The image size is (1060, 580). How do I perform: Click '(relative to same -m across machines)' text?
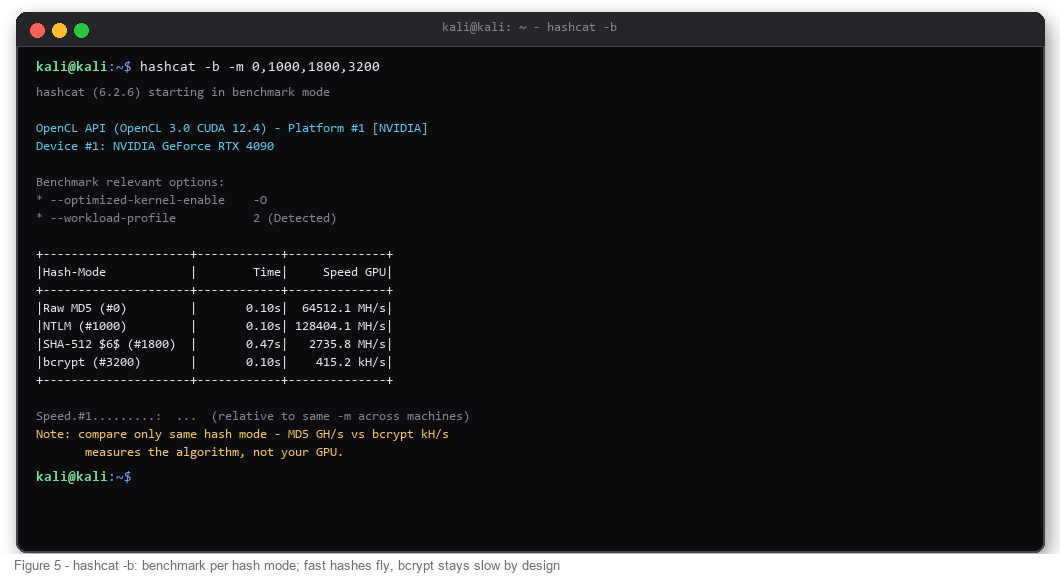point(340,416)
